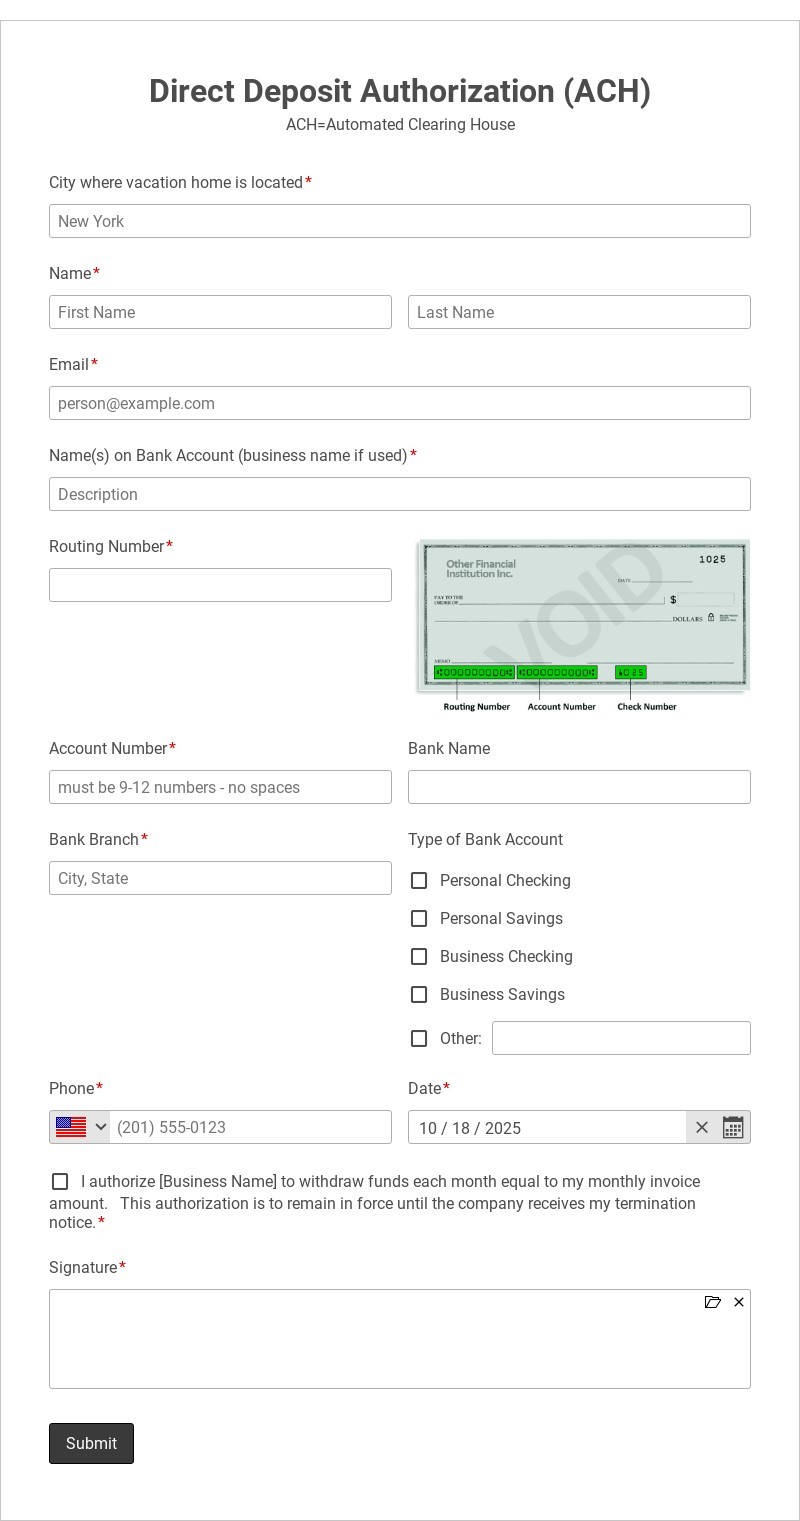Tick the withdrawal authorization checkbox

(x=60, y=1182)
